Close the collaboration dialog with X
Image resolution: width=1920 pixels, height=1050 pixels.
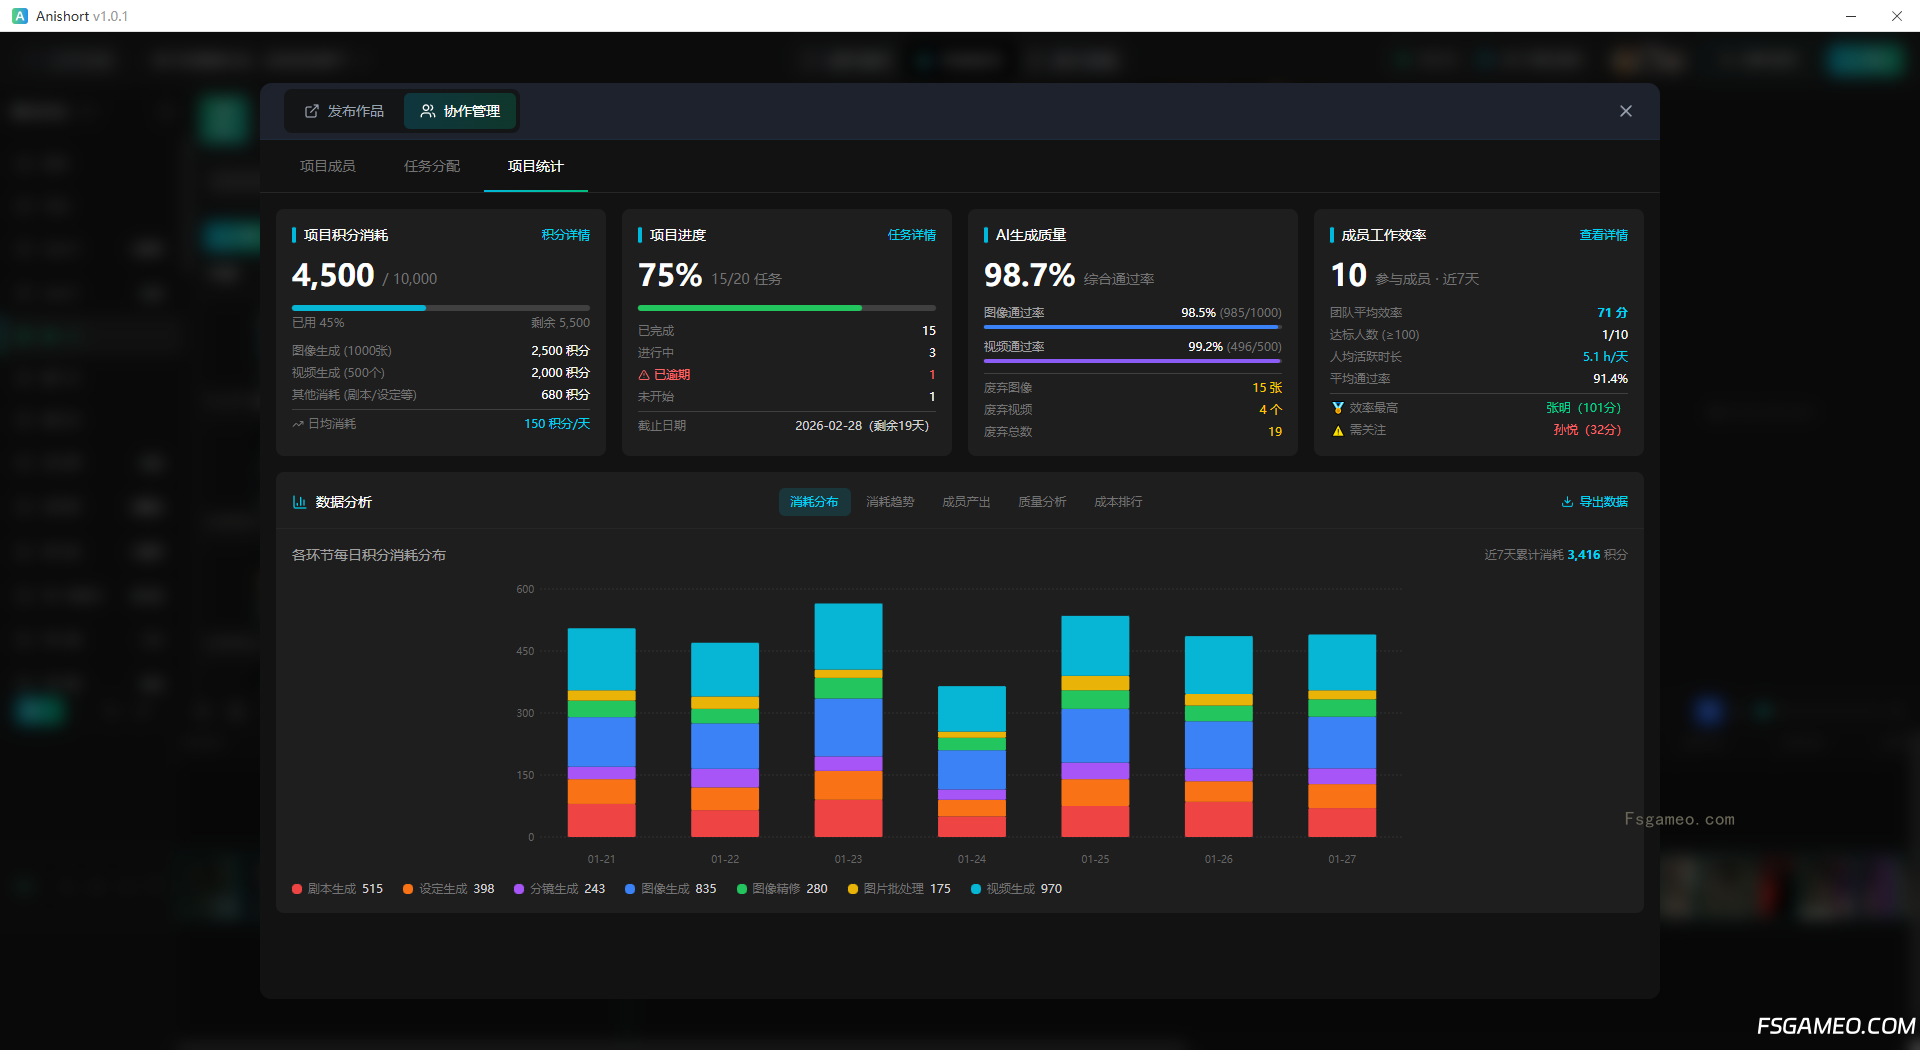click(x=1625, y=111)
